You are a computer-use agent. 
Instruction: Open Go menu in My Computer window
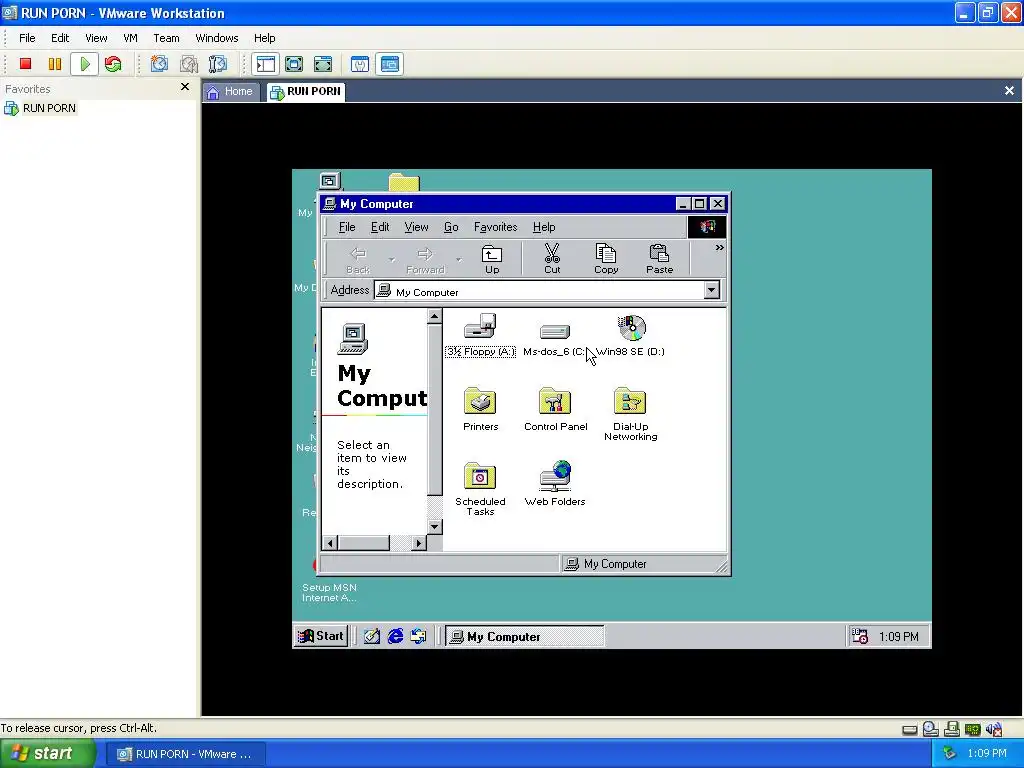click(451, 227)
